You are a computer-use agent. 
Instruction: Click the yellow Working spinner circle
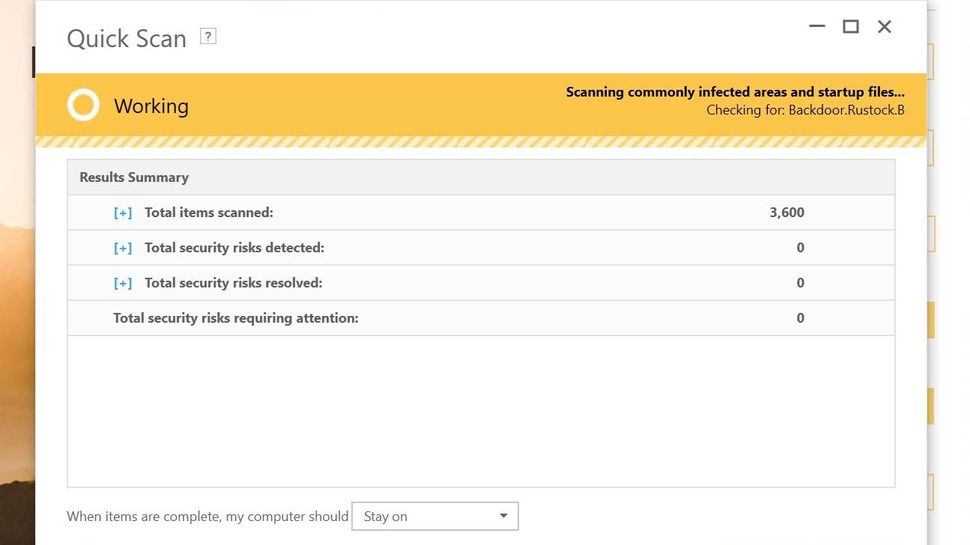(x=83, y=105)
